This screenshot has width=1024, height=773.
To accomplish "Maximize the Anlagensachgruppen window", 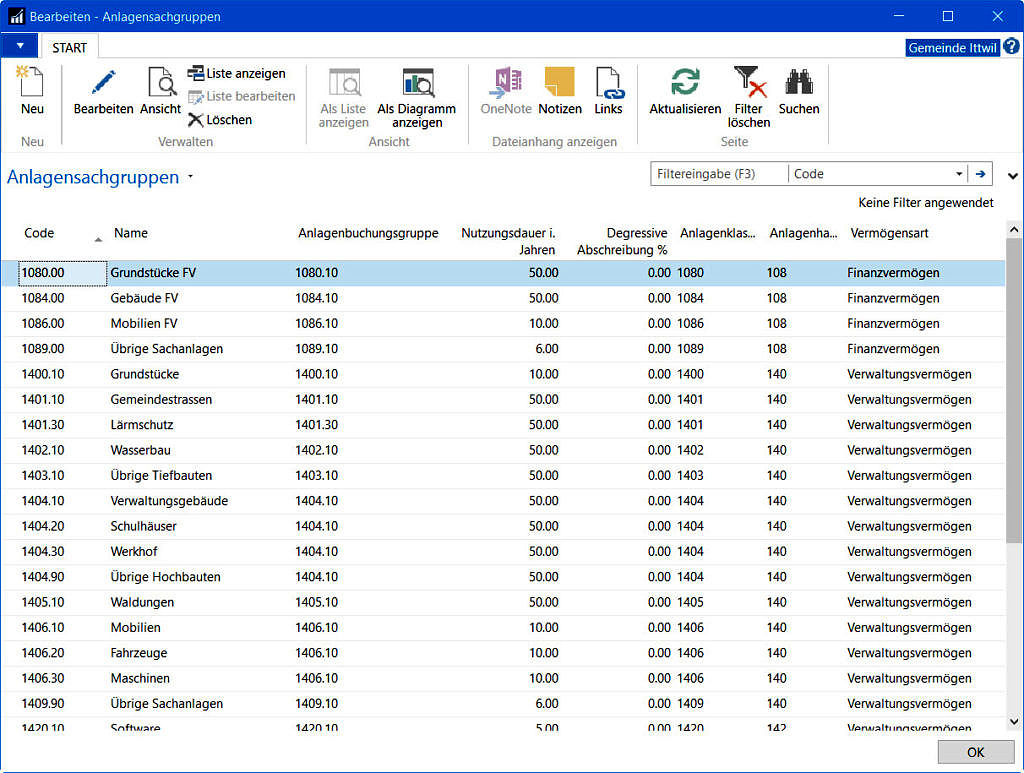I will (948, 16).
